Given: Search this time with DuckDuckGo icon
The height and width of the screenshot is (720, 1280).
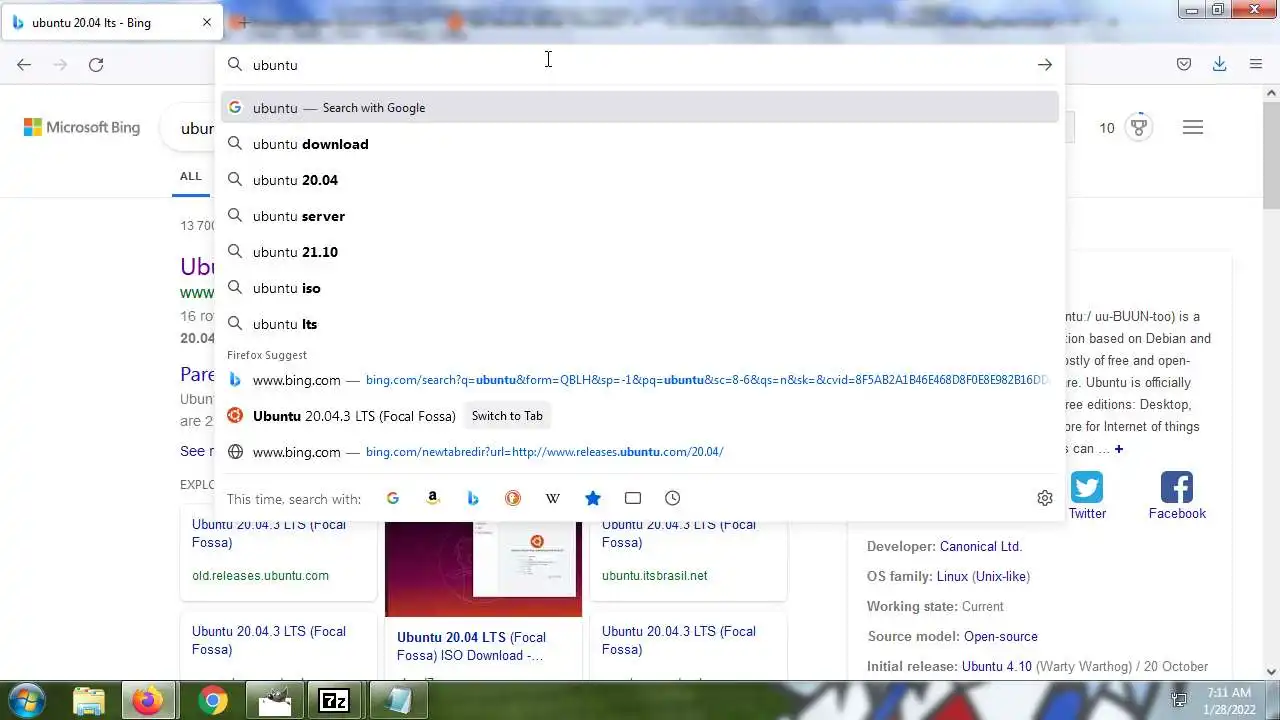Looking at the screenshot, I should [x=513, y=498].
